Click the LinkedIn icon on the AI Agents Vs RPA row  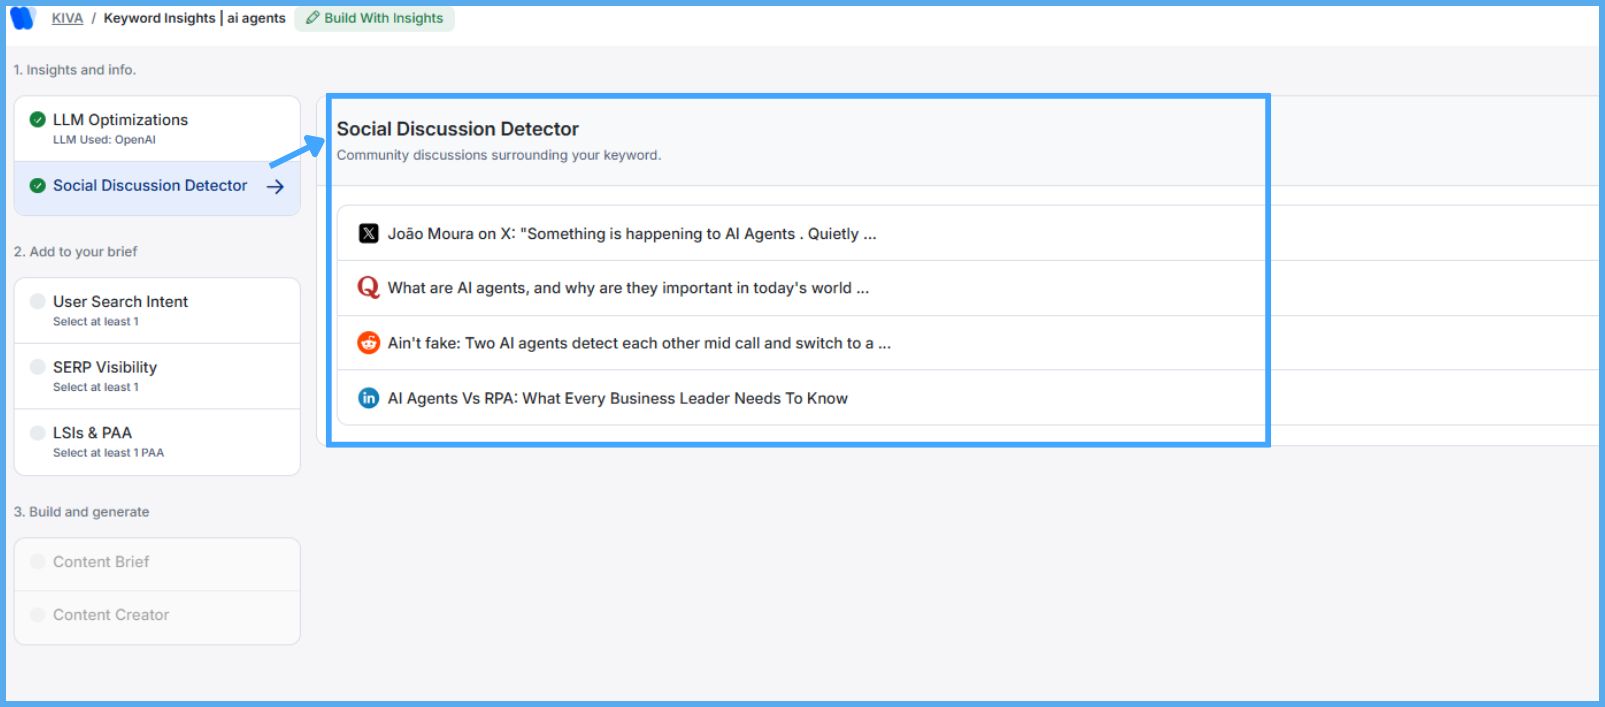tap(368, 397)
